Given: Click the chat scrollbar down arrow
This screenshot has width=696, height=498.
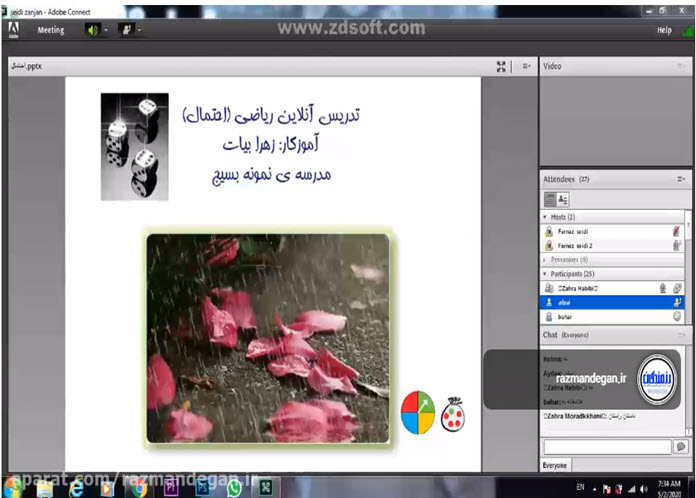Looking at the screenshot, I should [688, 431].
